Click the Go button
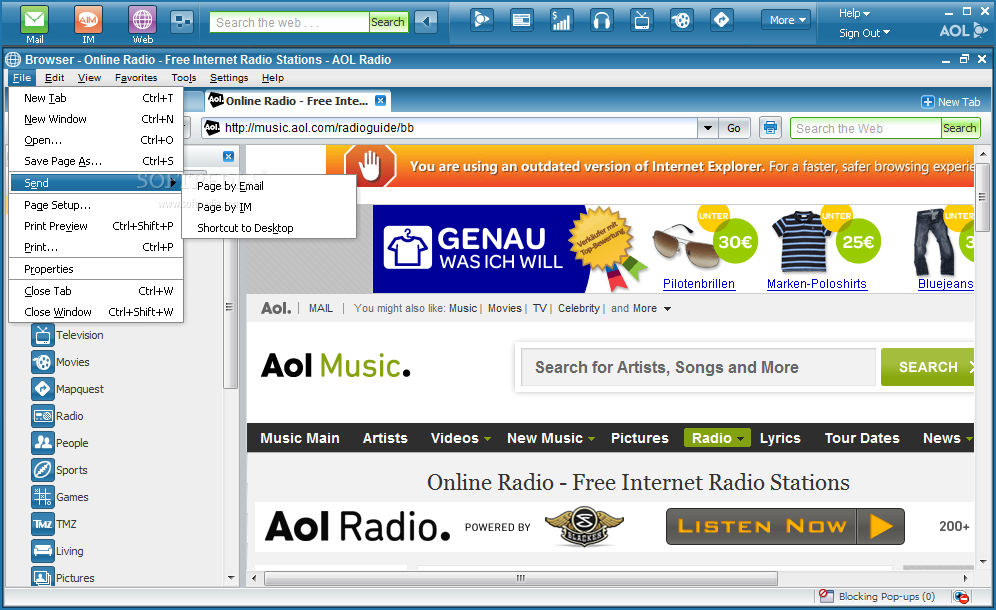Image resolution: width=996 pixels, height=610 pixels. 734,128
